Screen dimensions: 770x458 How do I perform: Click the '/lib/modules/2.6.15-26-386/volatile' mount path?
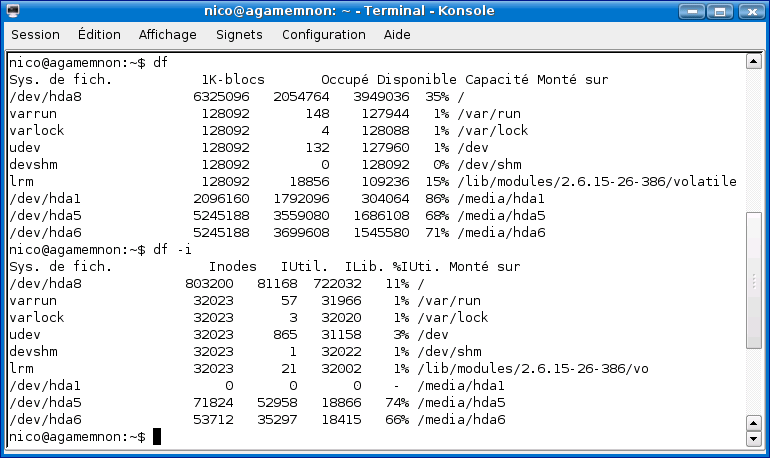(x=596, y=181)
